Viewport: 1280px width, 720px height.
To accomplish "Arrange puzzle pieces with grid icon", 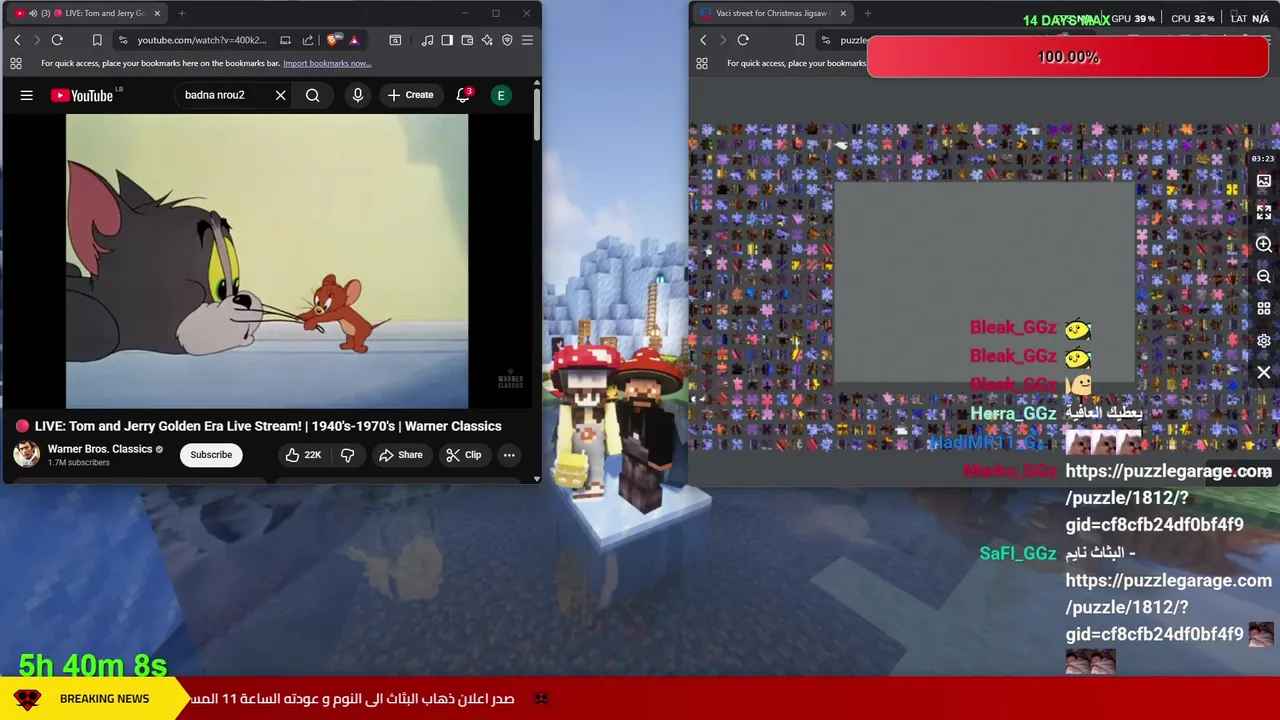I will pyautogui.click(x=1264, y=309).
